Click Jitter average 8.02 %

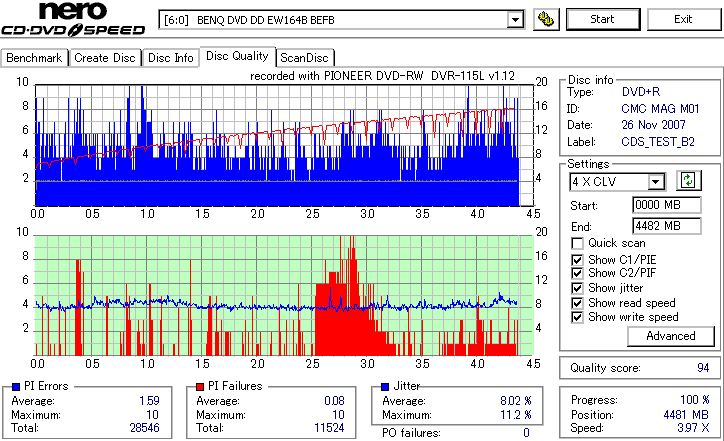516,401
